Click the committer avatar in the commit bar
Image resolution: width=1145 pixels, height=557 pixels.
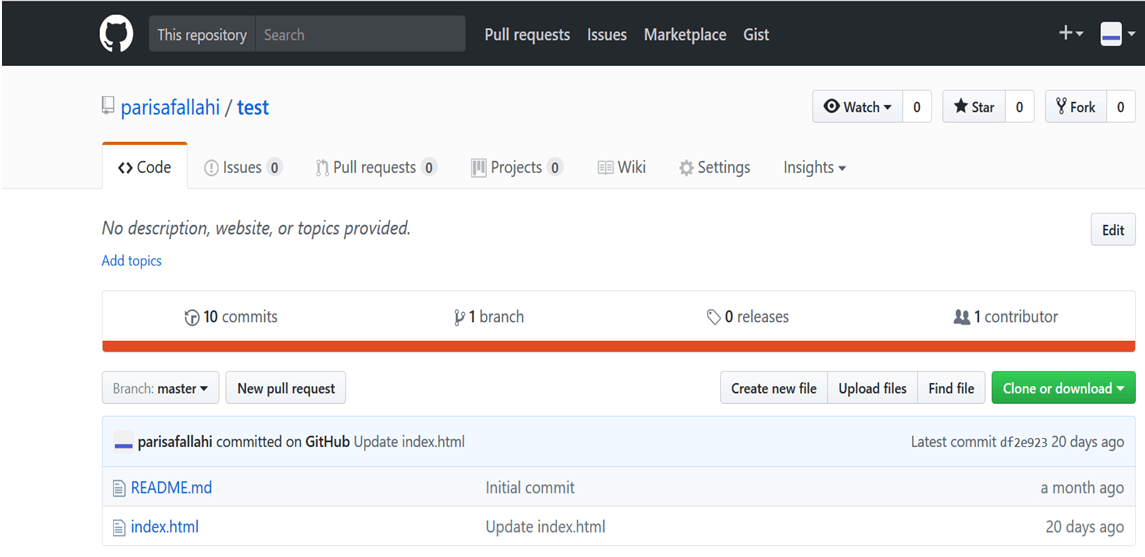(x=123, y=442)
